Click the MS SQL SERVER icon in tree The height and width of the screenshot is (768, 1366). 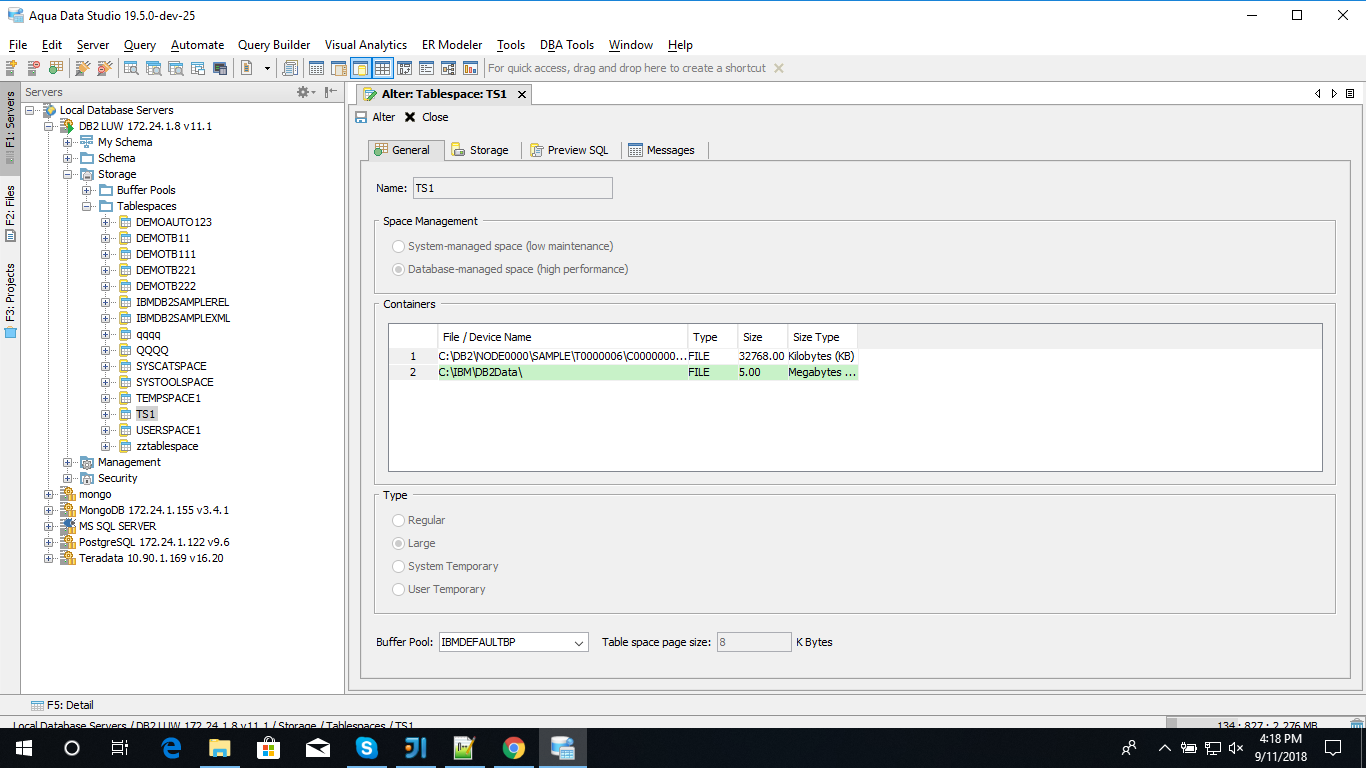click(69, 526)
